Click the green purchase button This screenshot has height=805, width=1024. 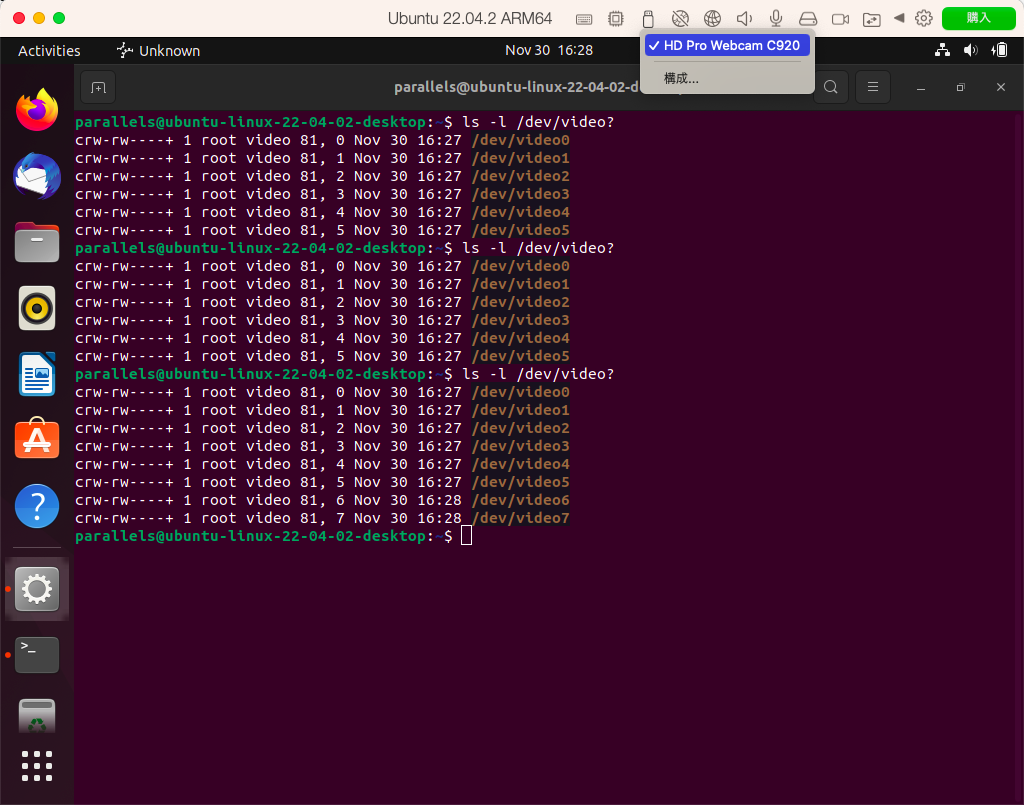978,18
